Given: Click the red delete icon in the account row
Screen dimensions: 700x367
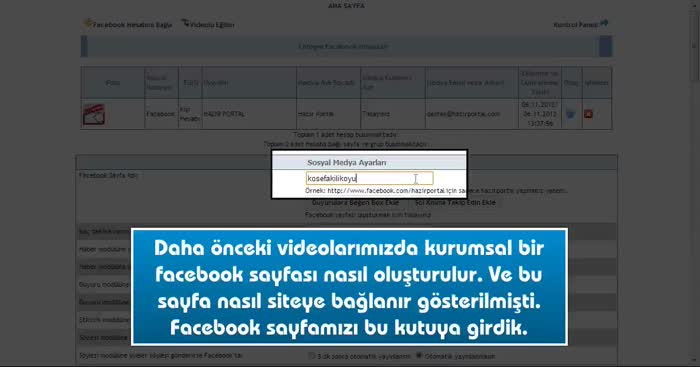Looking at the screenshot, I should tap(588, 114).
